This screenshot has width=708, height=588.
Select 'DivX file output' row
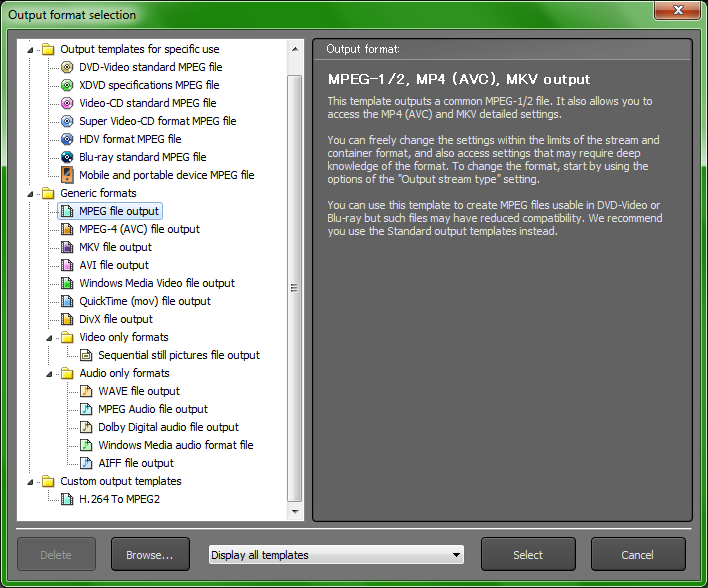coord(116,319)
